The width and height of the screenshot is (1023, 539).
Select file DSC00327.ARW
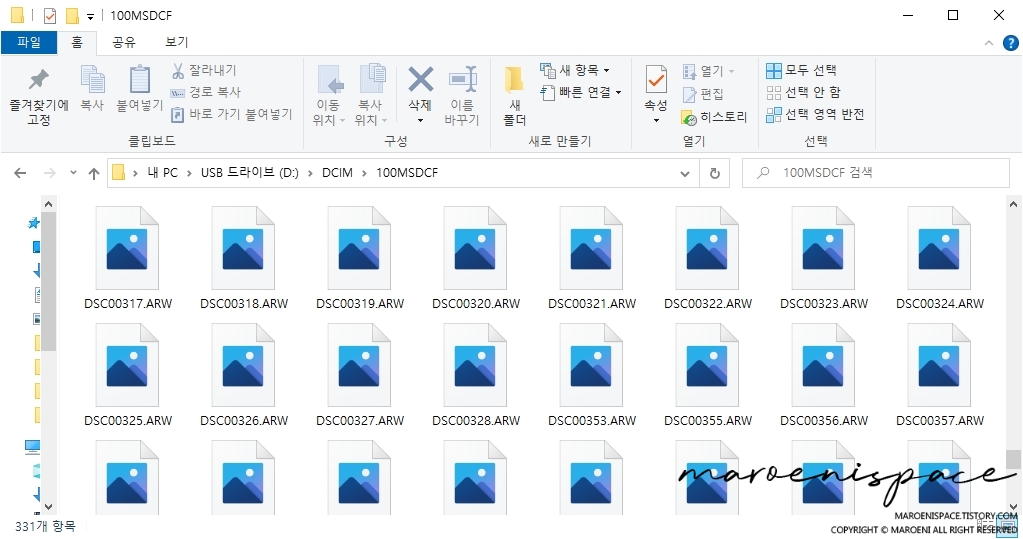coord(360,375)
